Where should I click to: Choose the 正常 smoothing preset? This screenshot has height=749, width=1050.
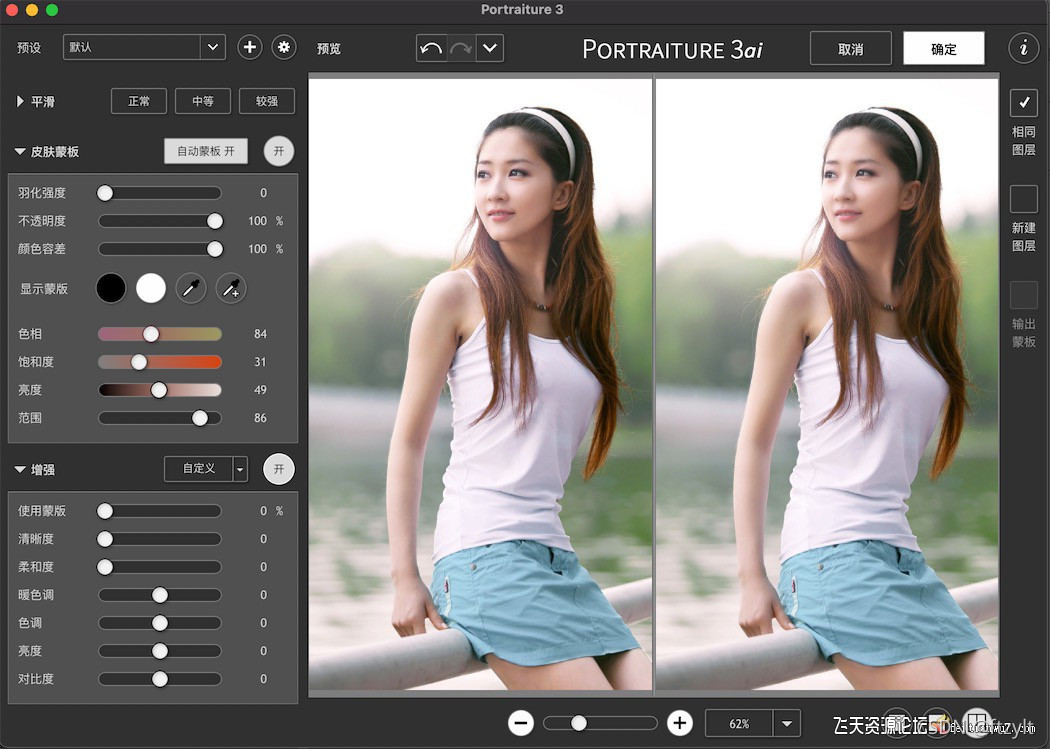pos(139,101)
